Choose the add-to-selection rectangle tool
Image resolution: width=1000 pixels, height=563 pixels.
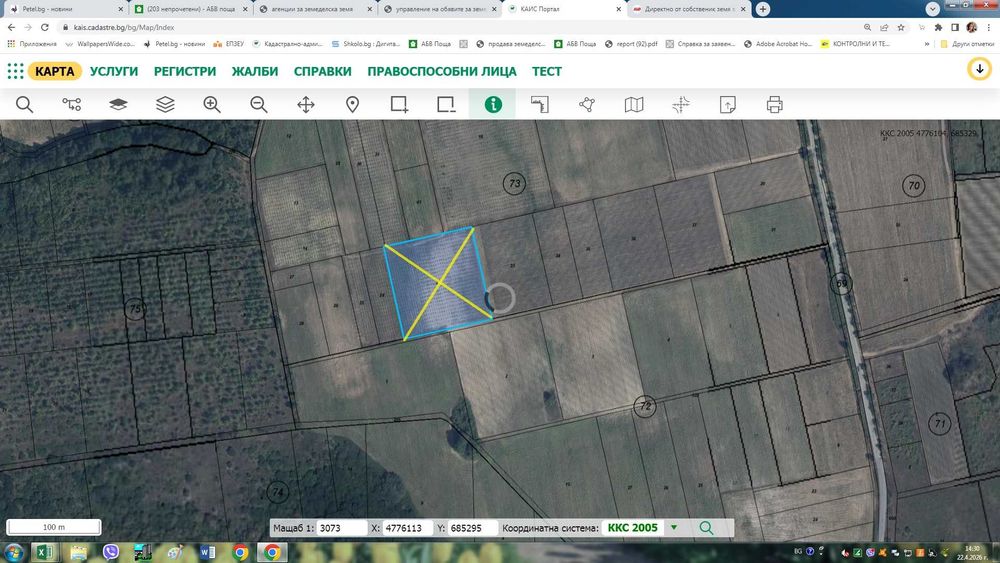pos(399,105)
